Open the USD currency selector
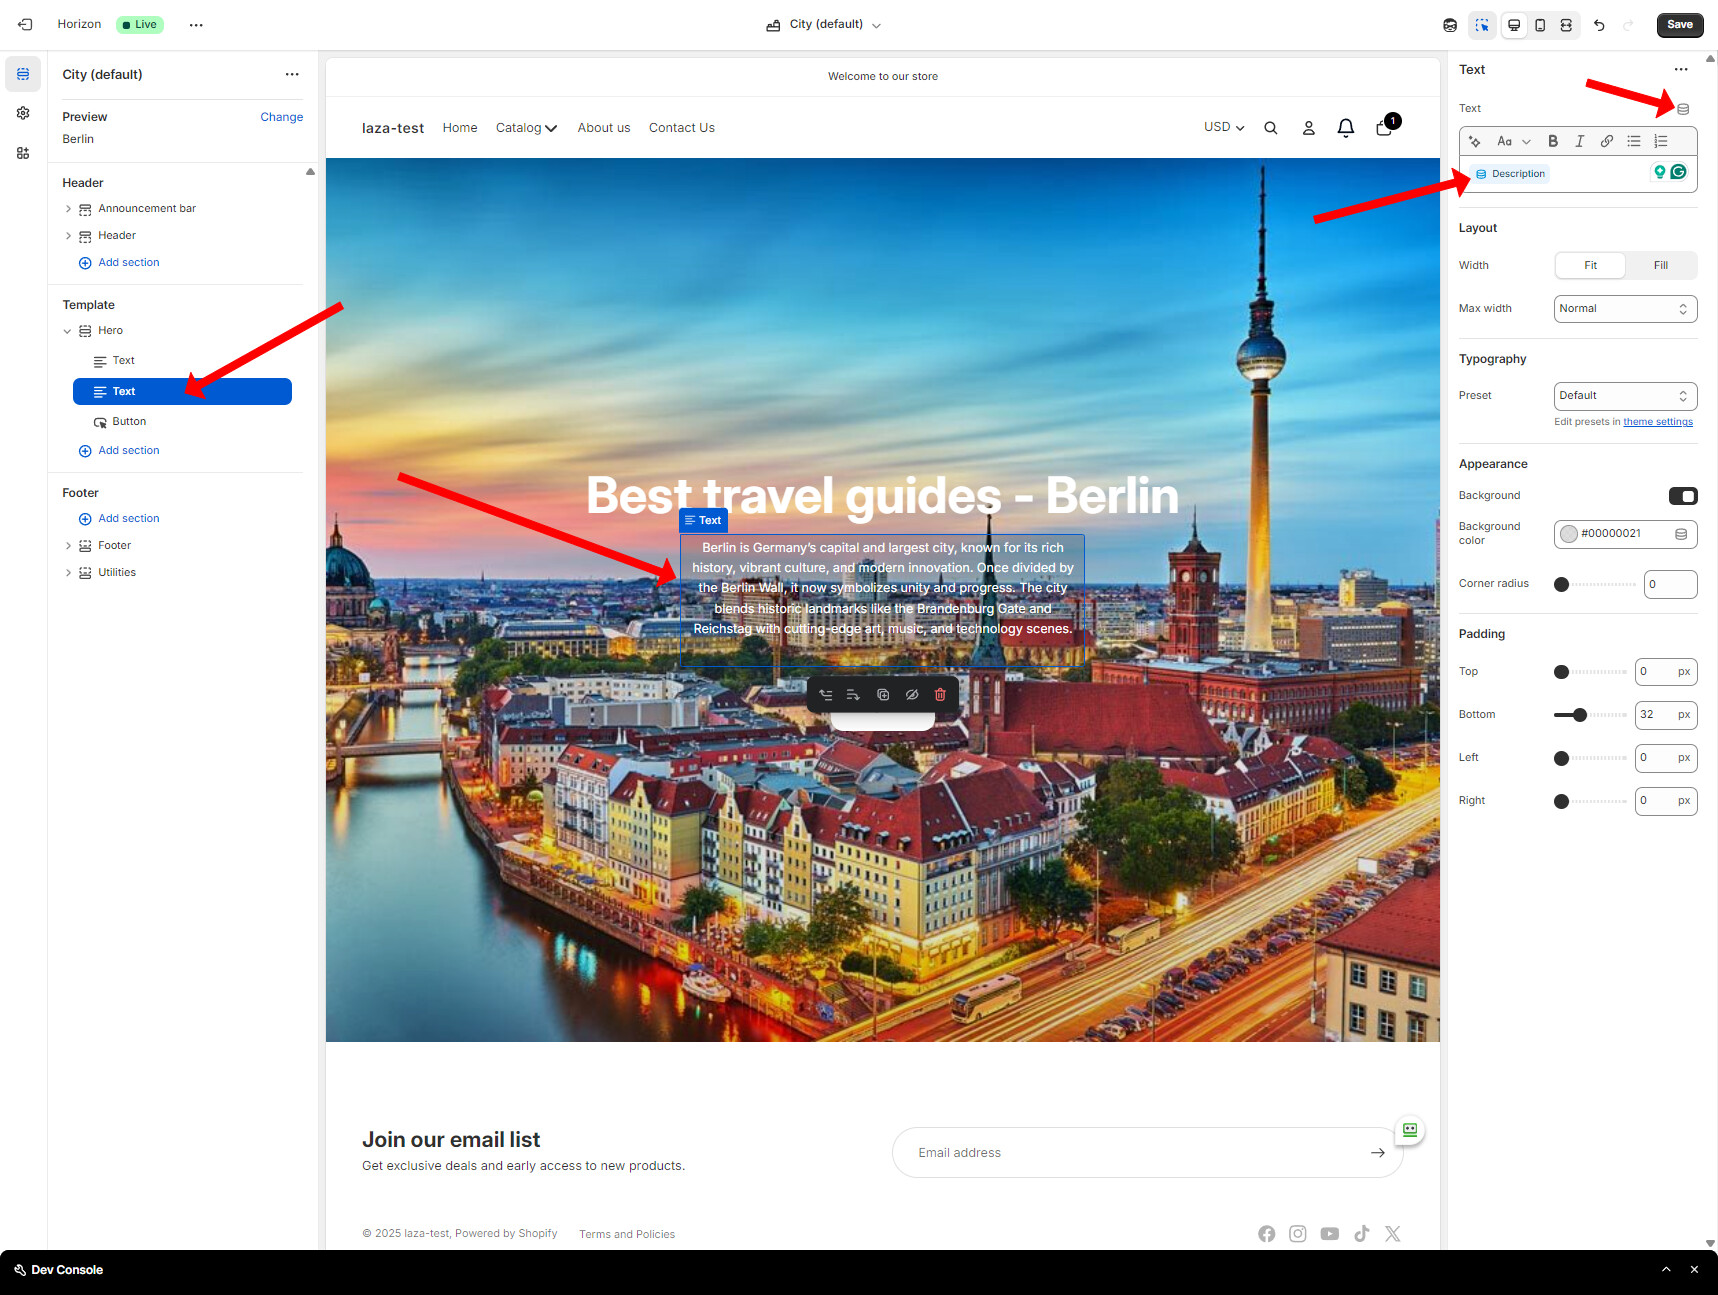 coord(1224,127)
